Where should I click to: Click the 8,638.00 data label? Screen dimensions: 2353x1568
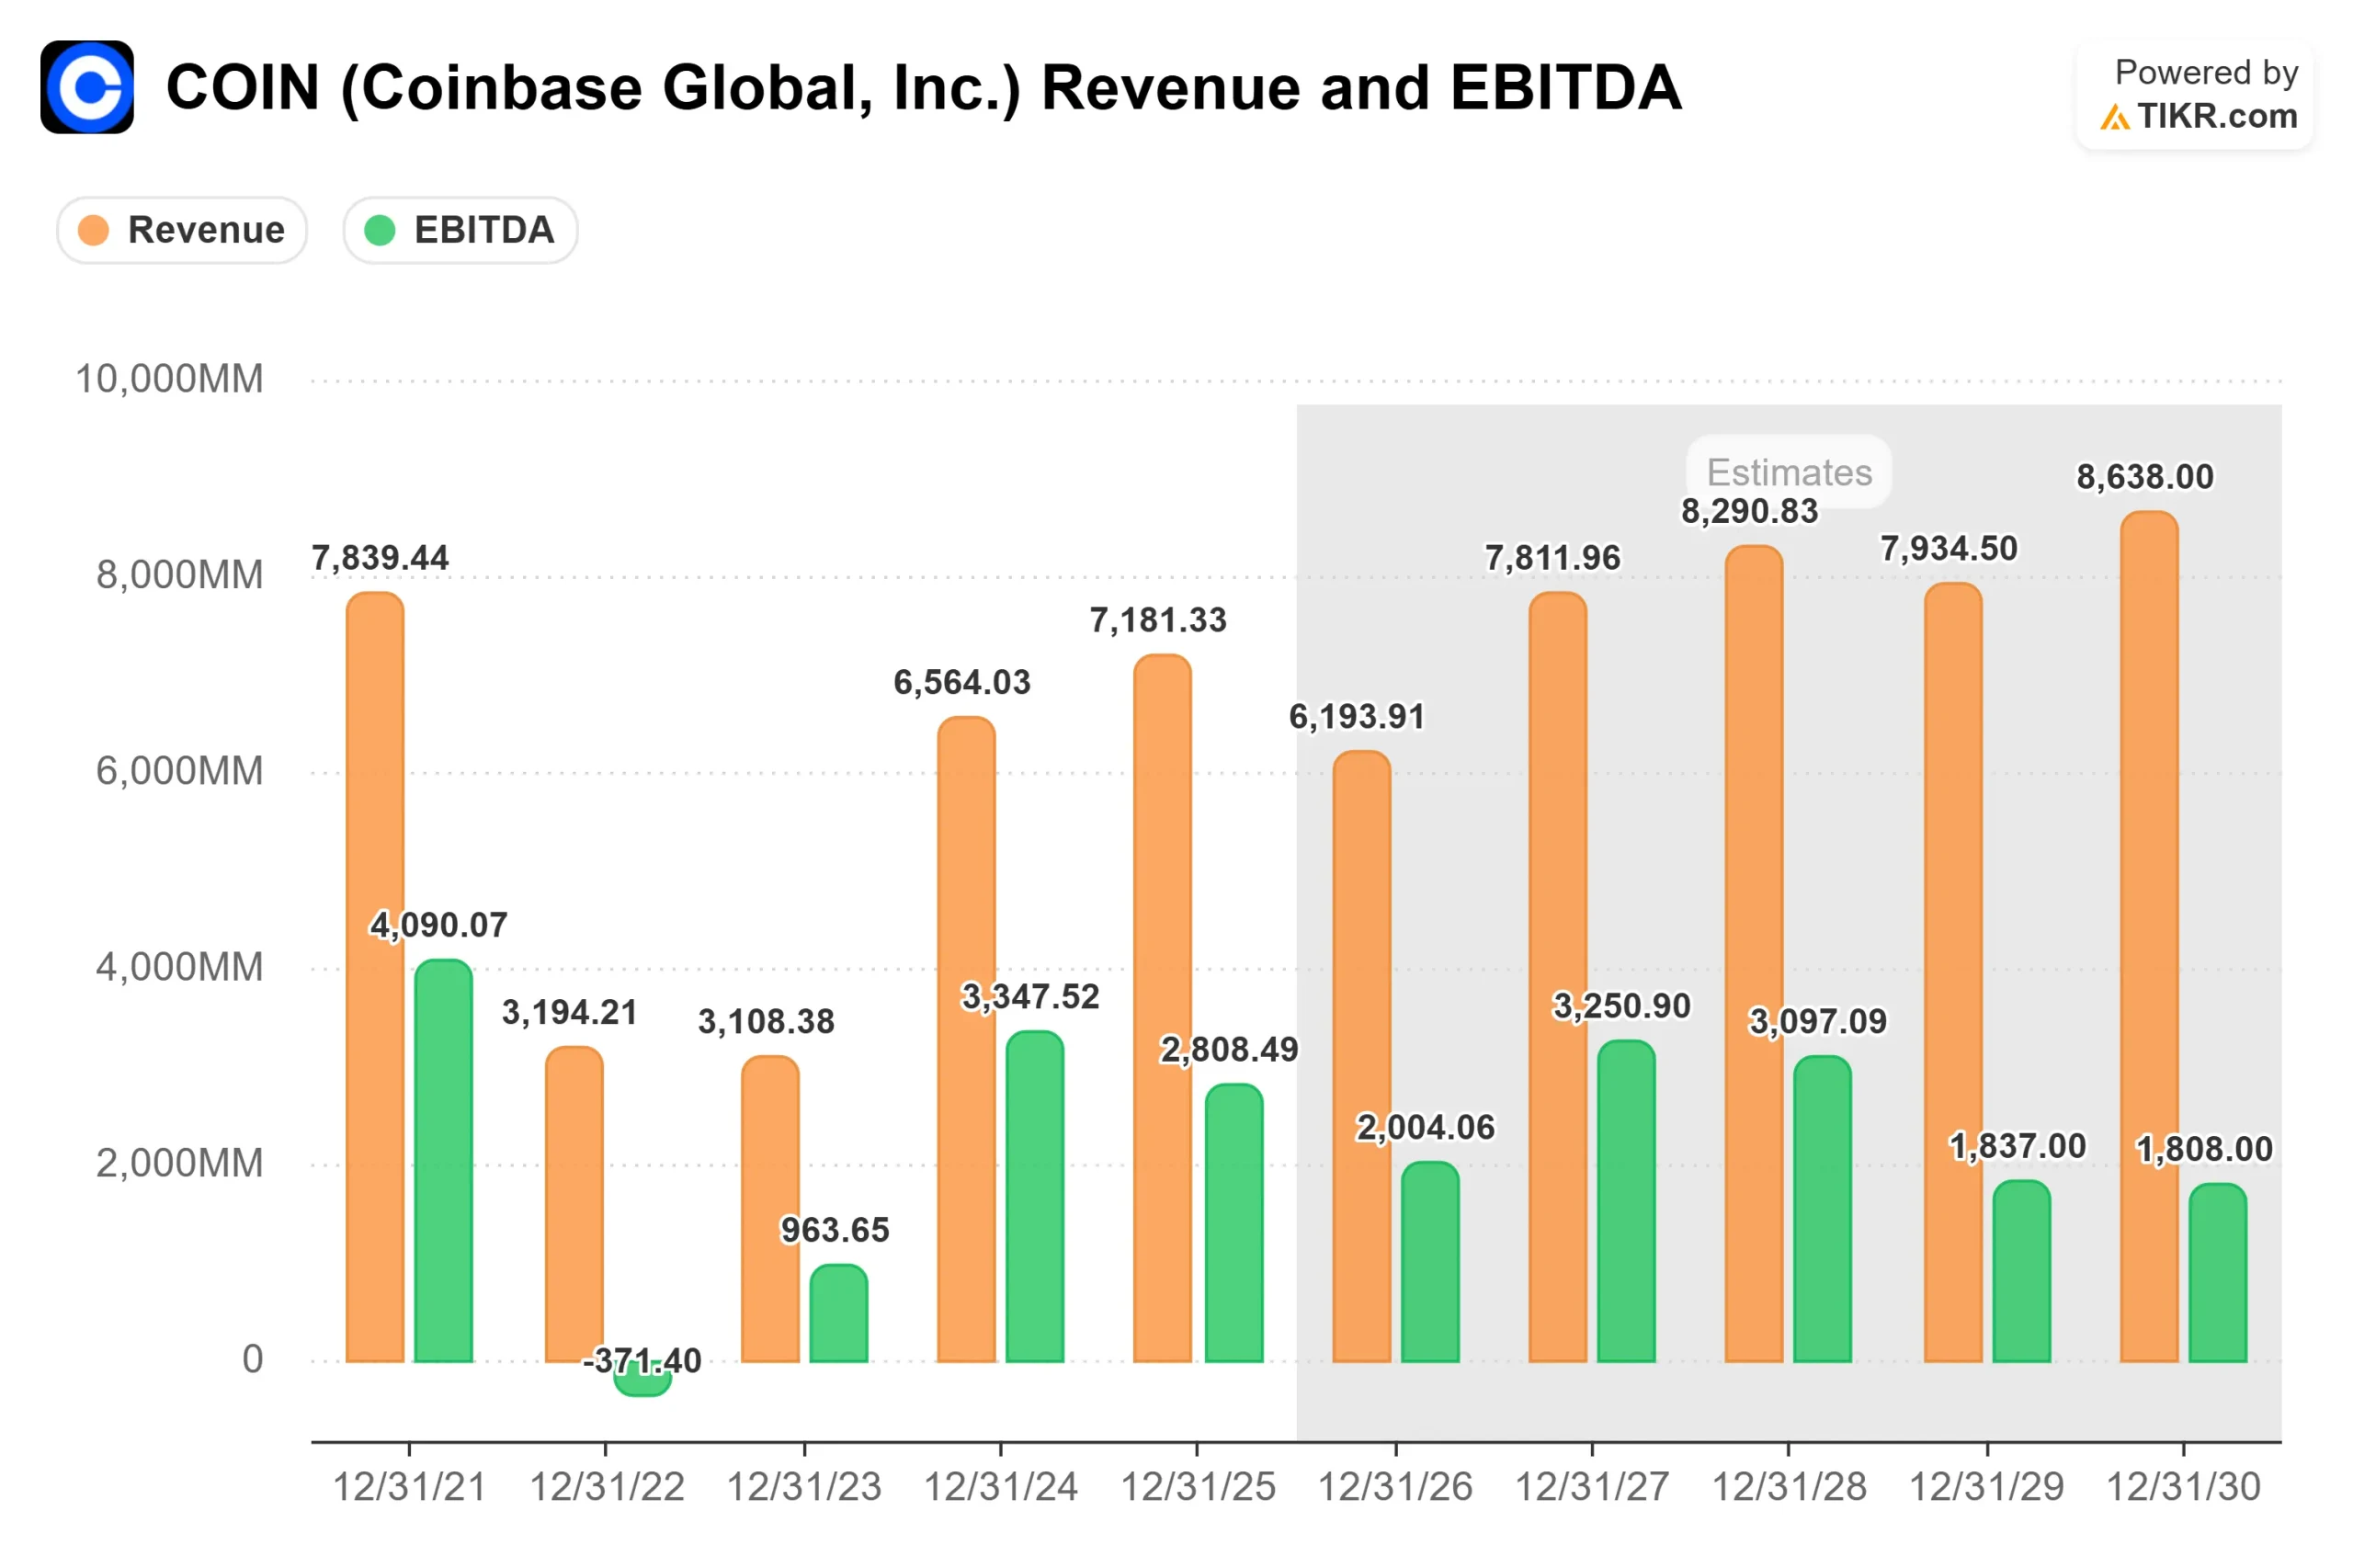[x=2144, y=477]
